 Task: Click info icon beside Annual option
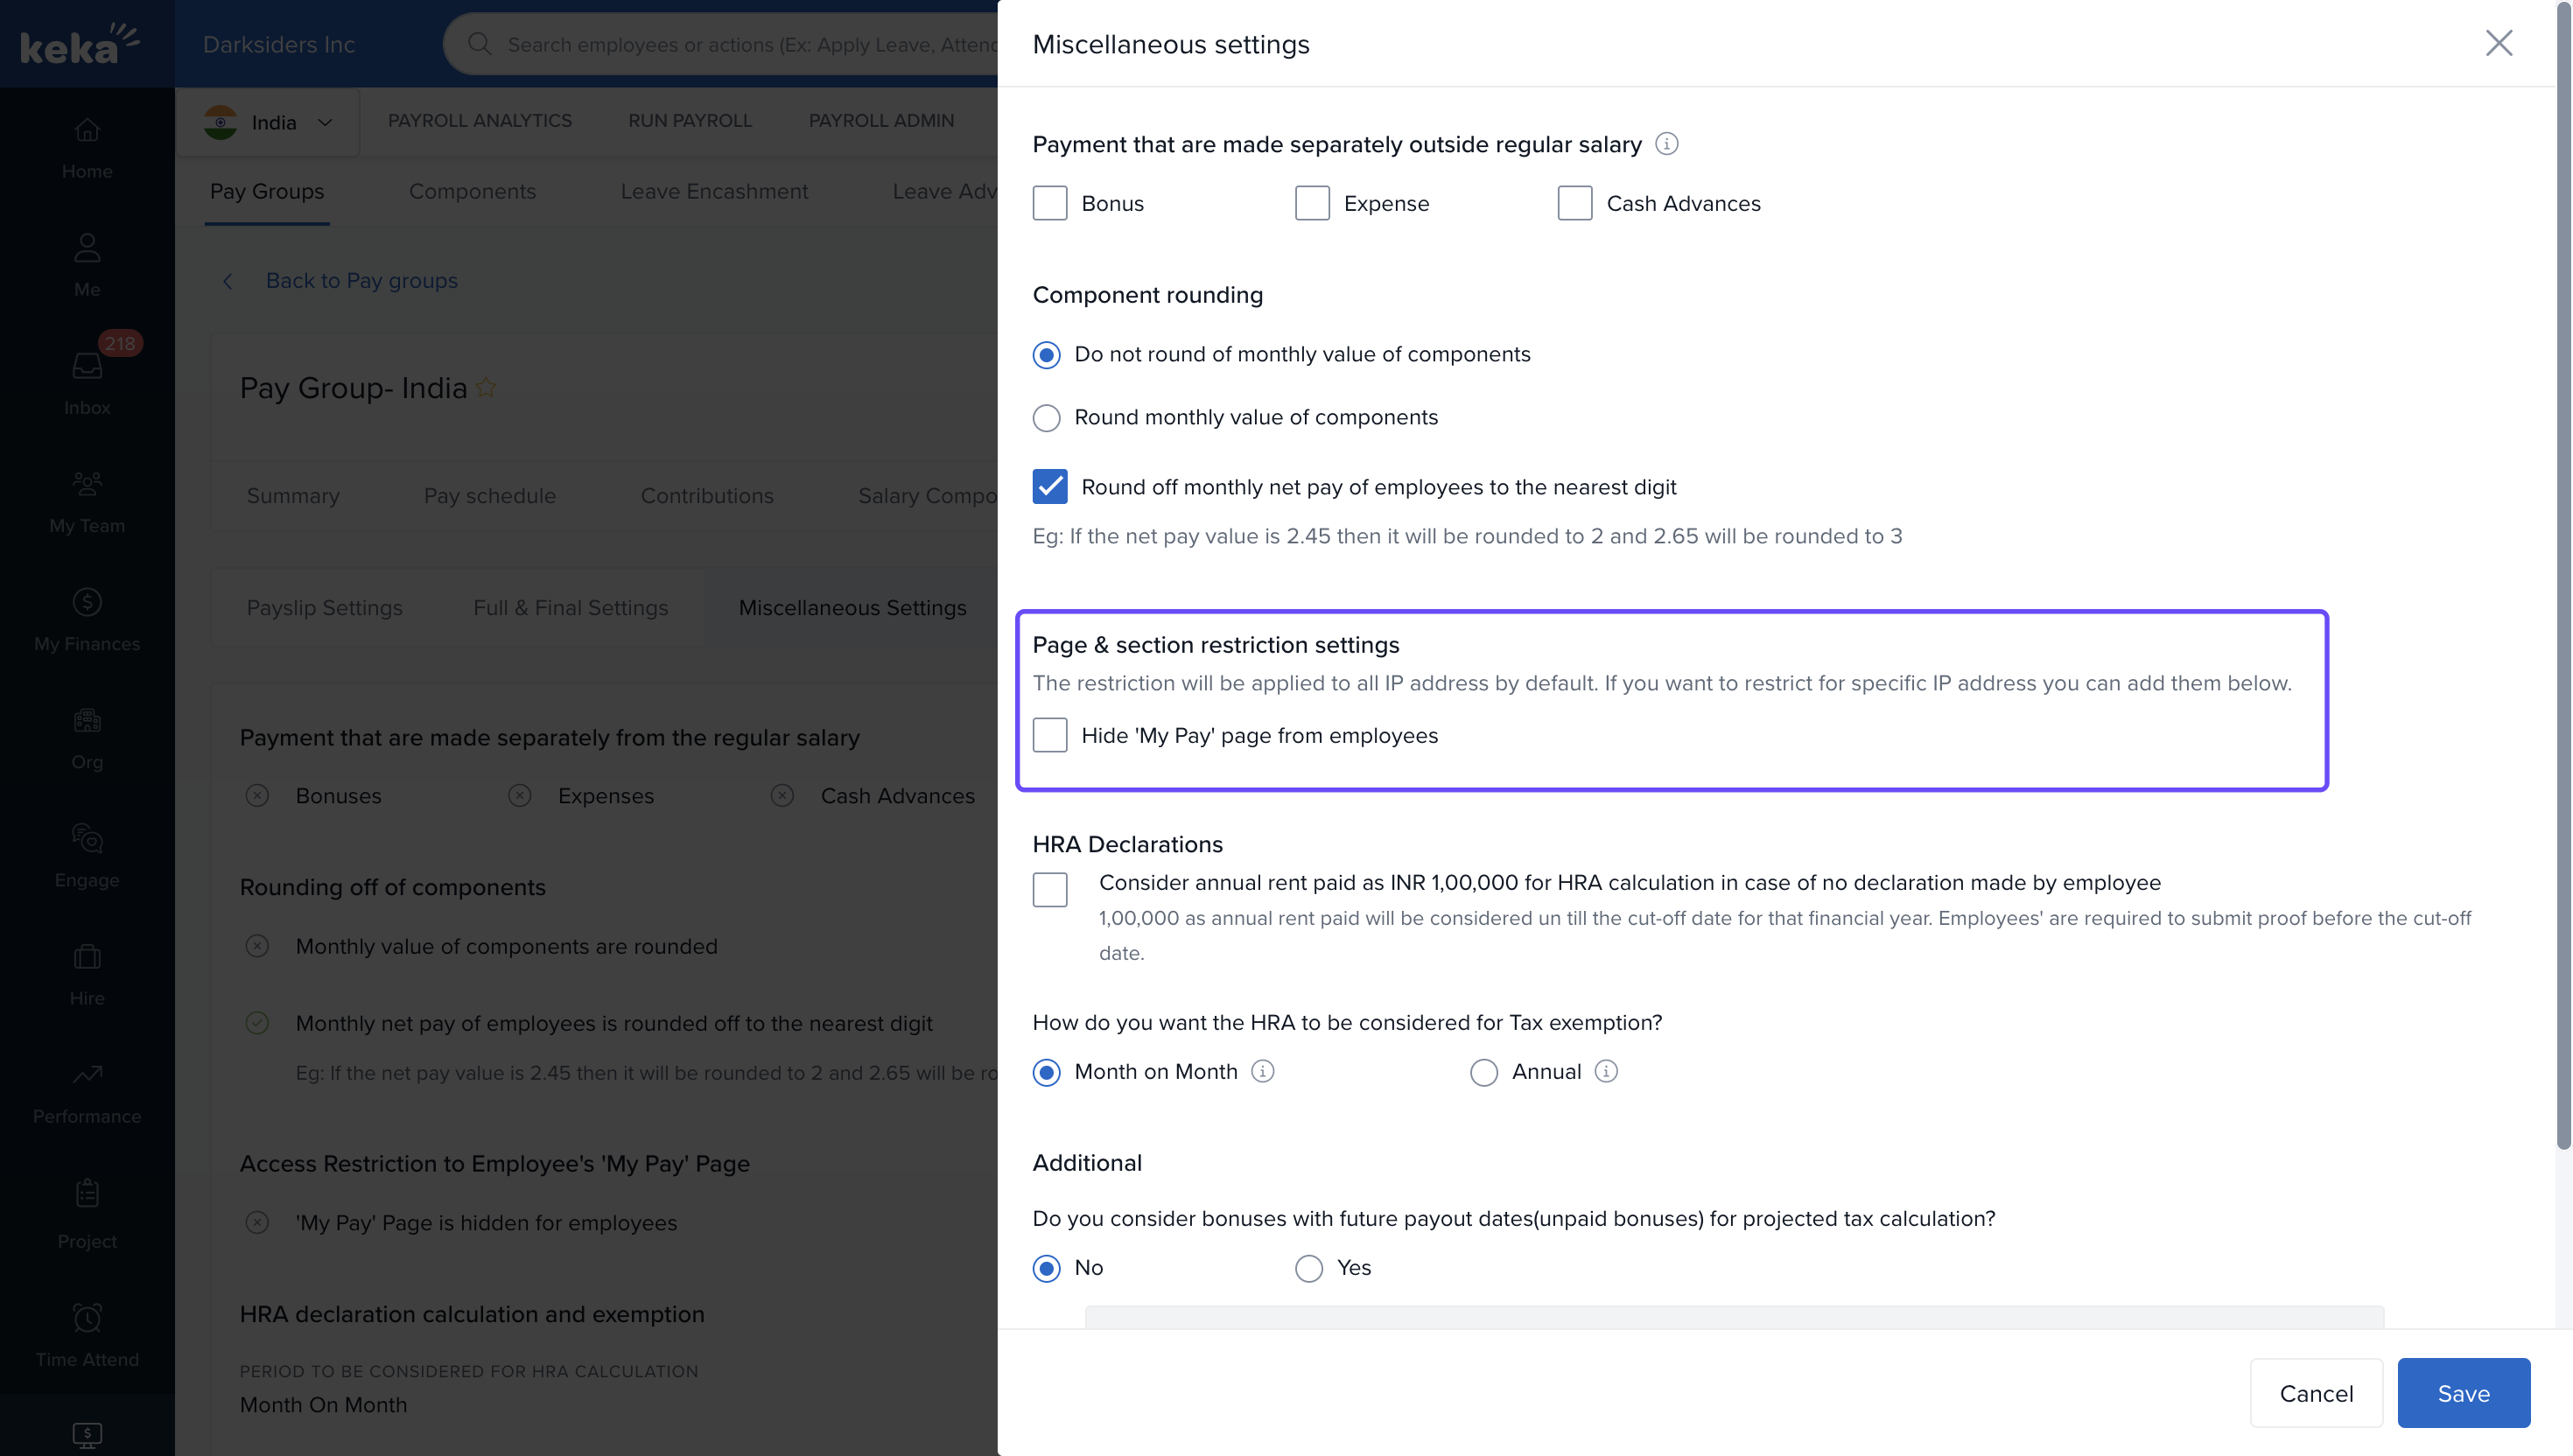click(1606, 1072)
